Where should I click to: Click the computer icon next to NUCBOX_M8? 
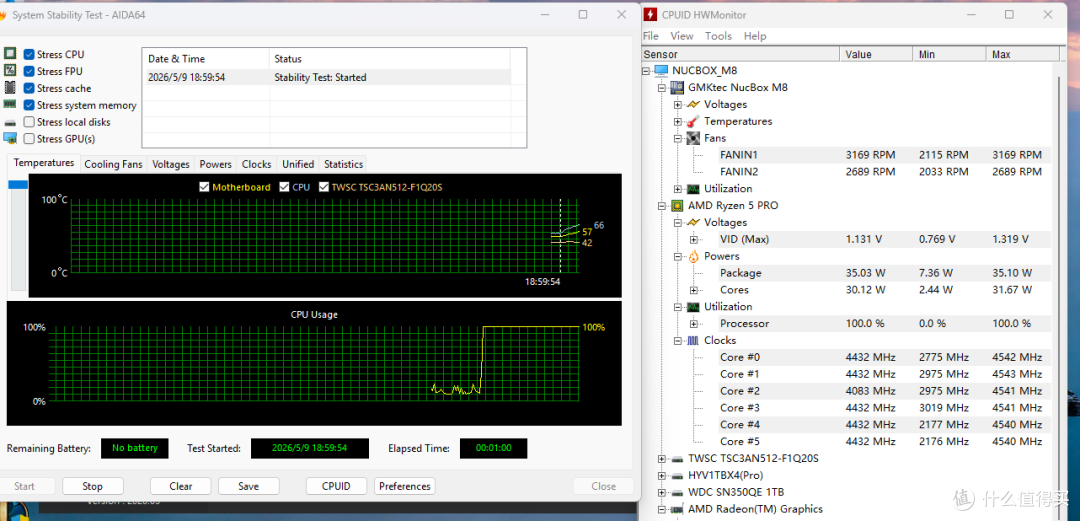point(661,70)
